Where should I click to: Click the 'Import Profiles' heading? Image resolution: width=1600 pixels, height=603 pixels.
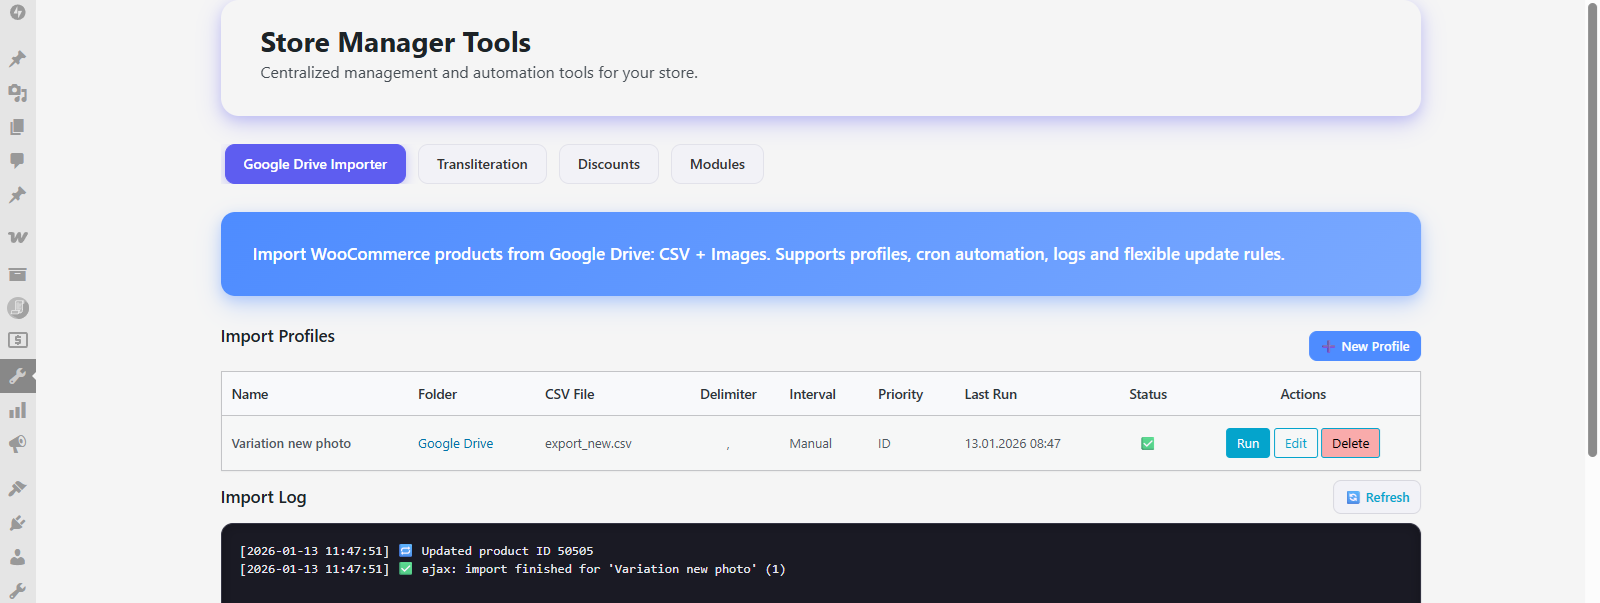(x=278, y=336)
